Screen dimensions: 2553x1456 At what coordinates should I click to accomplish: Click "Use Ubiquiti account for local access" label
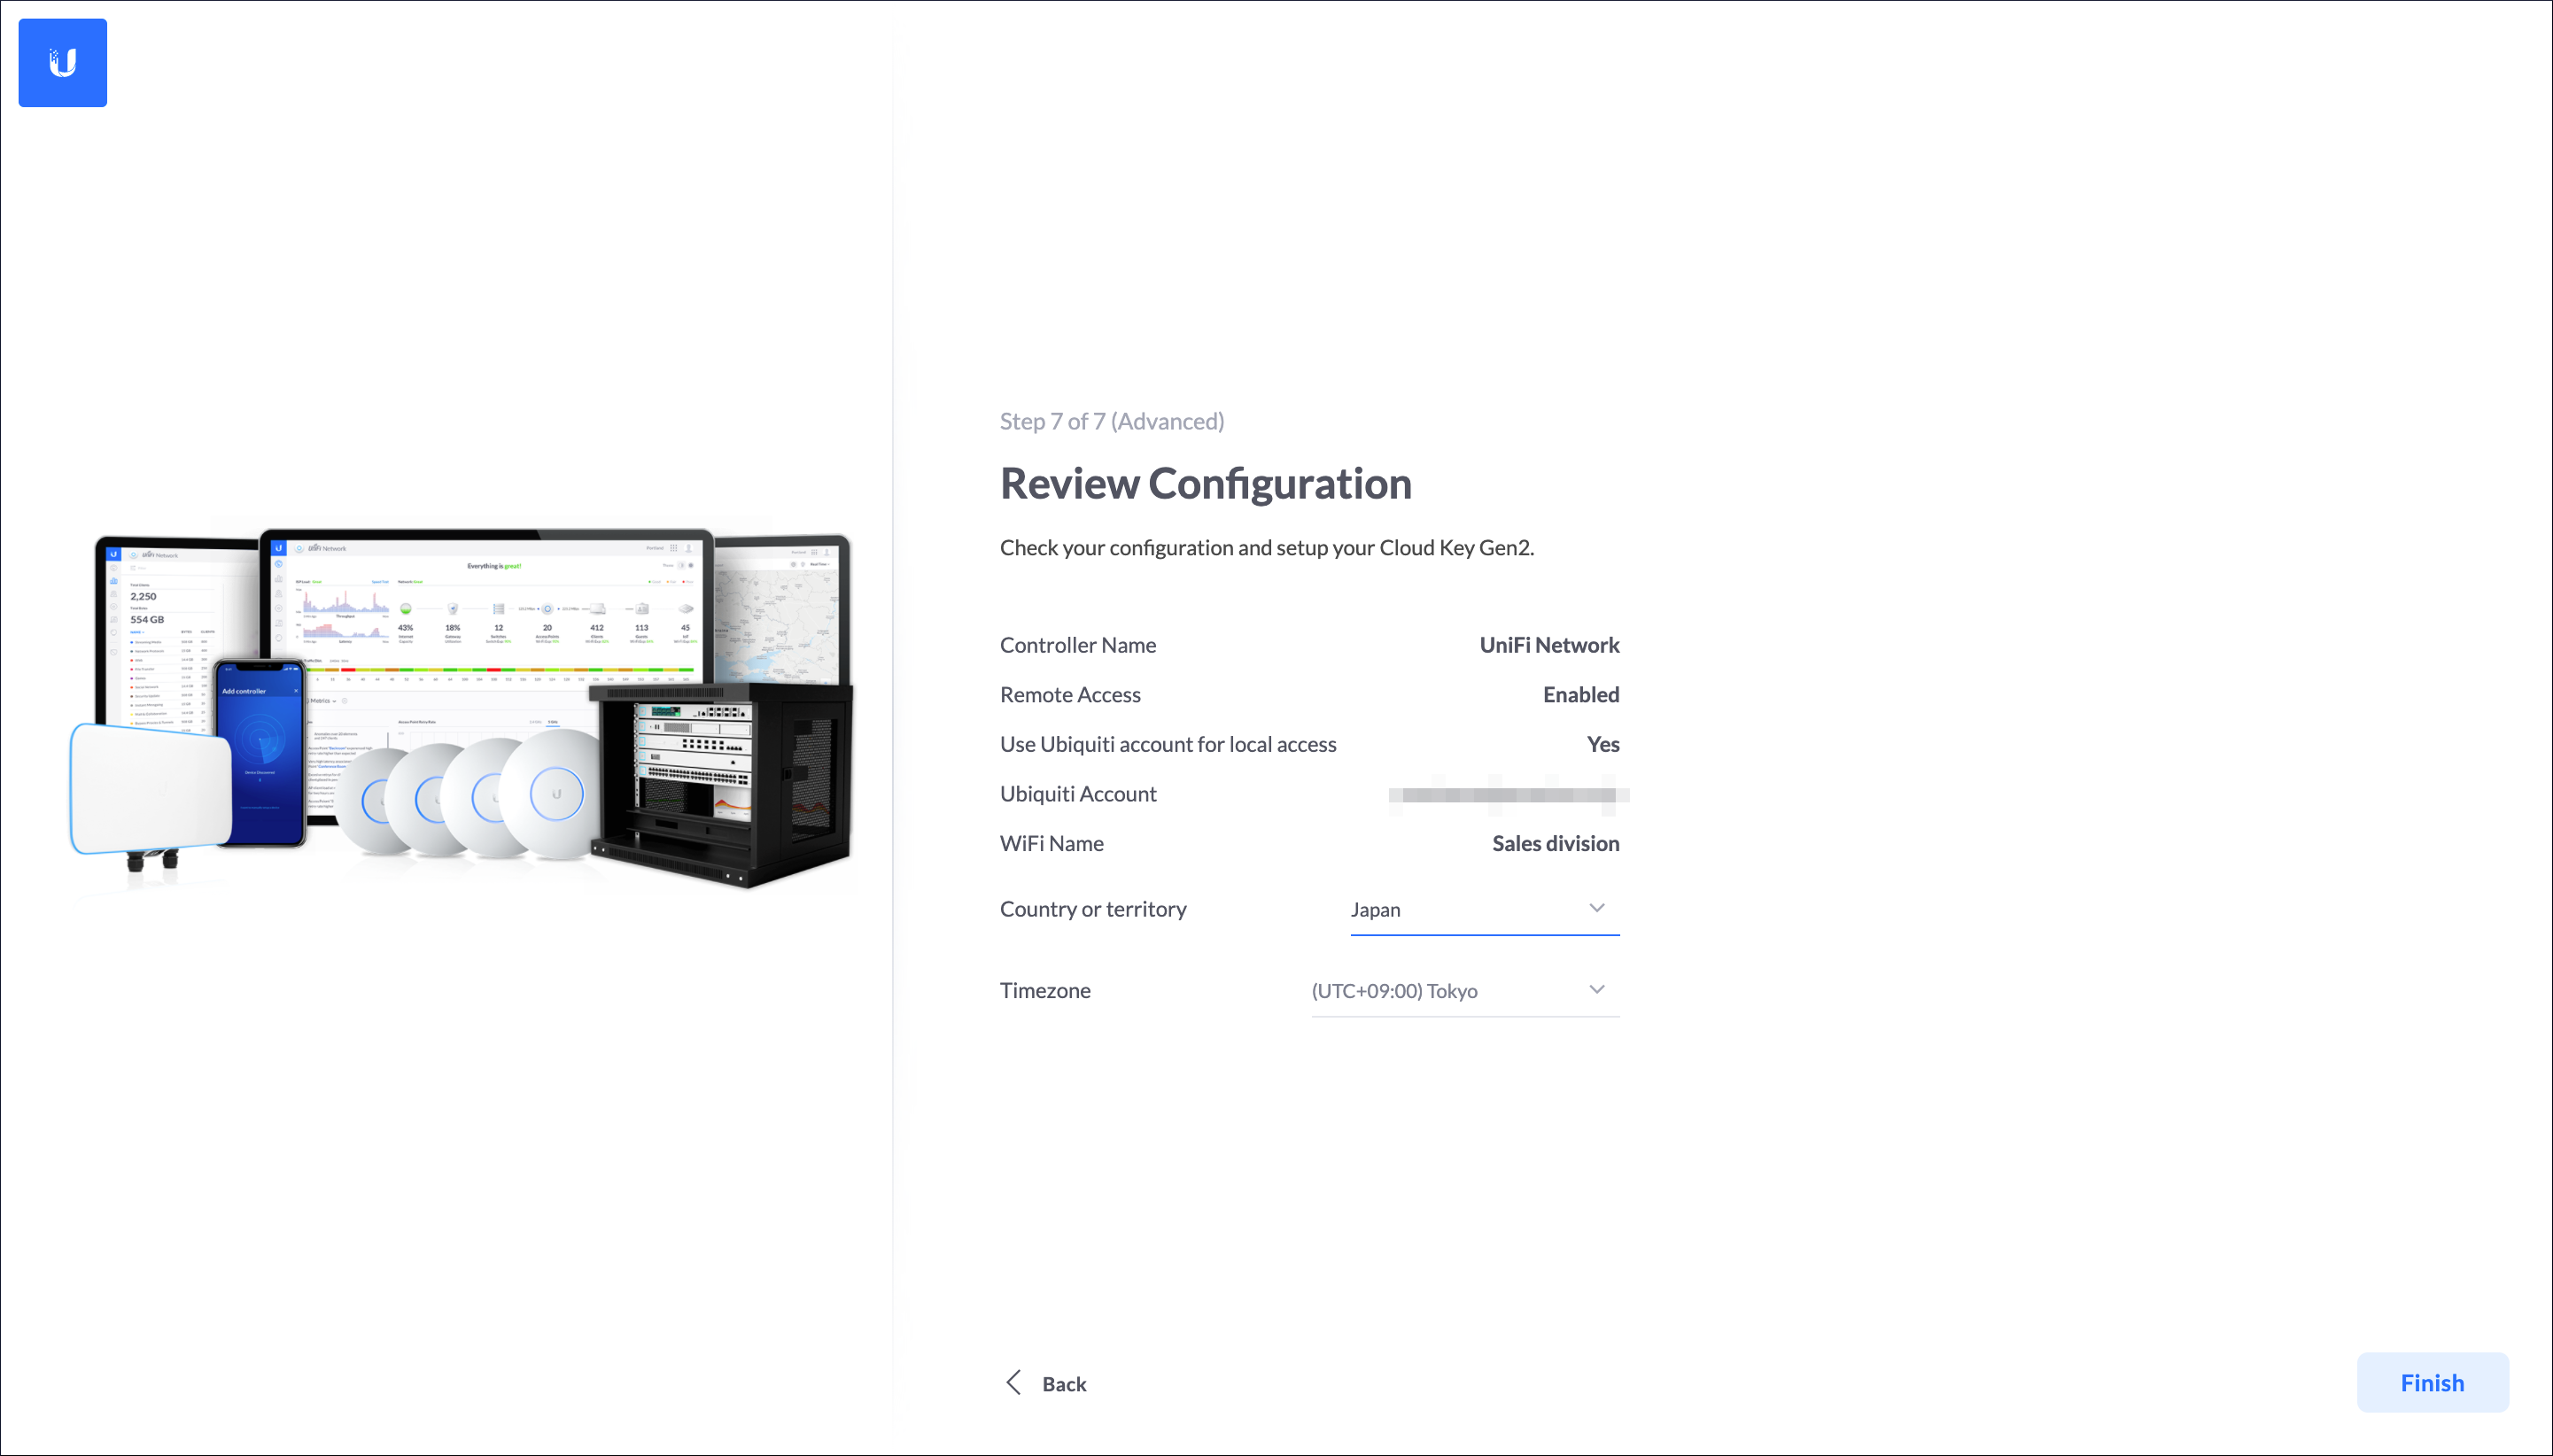pos(1168,744)
